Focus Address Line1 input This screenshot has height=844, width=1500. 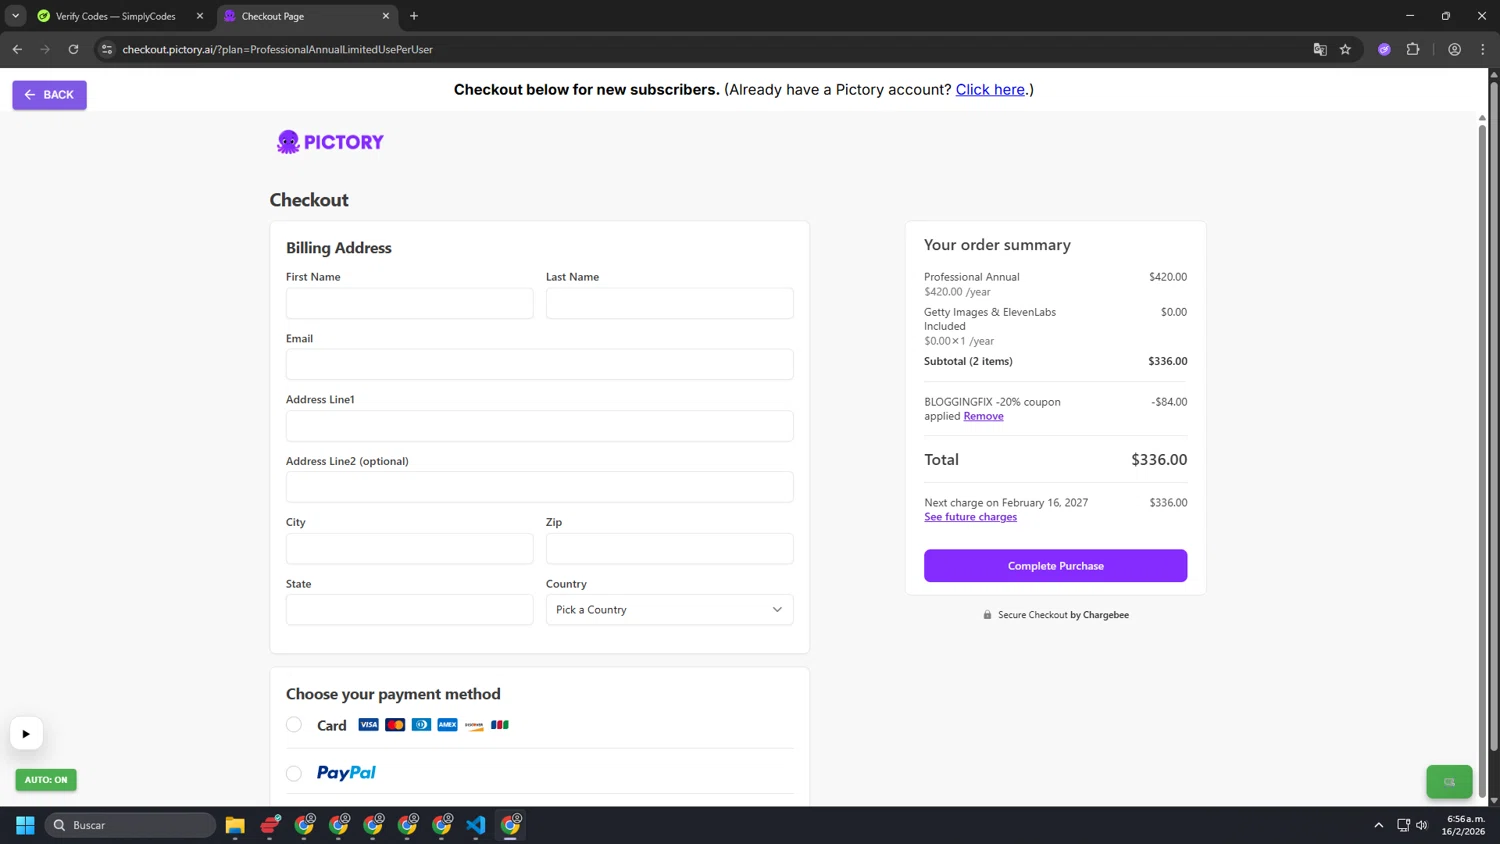tap(539, 426)
